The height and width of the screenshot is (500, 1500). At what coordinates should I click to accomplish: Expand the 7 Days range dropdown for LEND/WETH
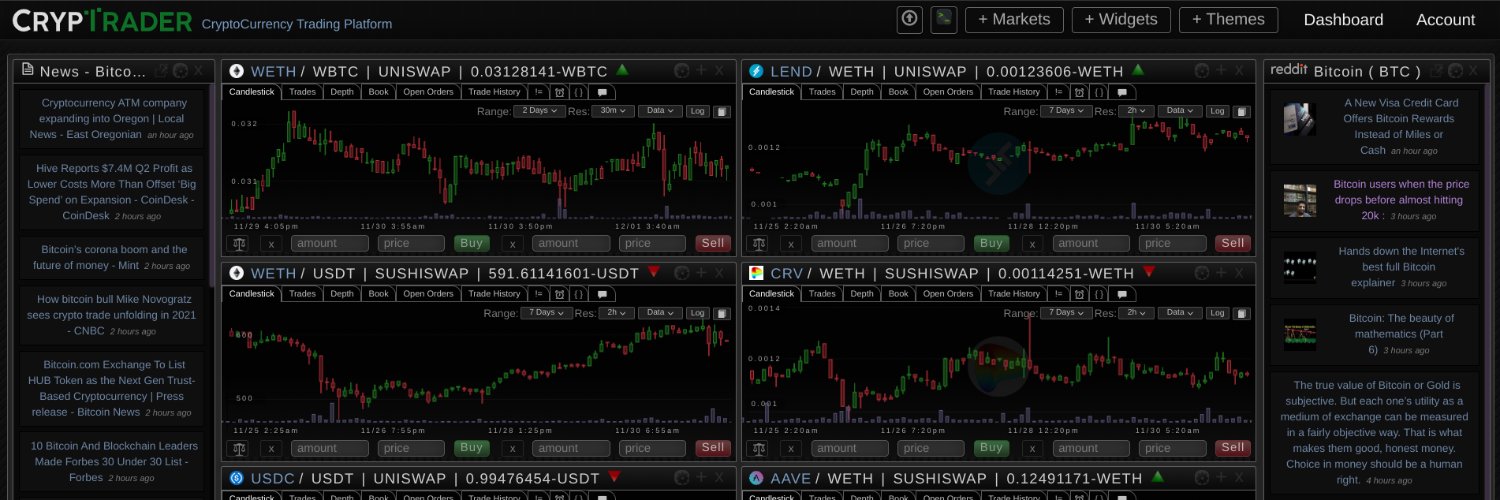click(1066, 111)
